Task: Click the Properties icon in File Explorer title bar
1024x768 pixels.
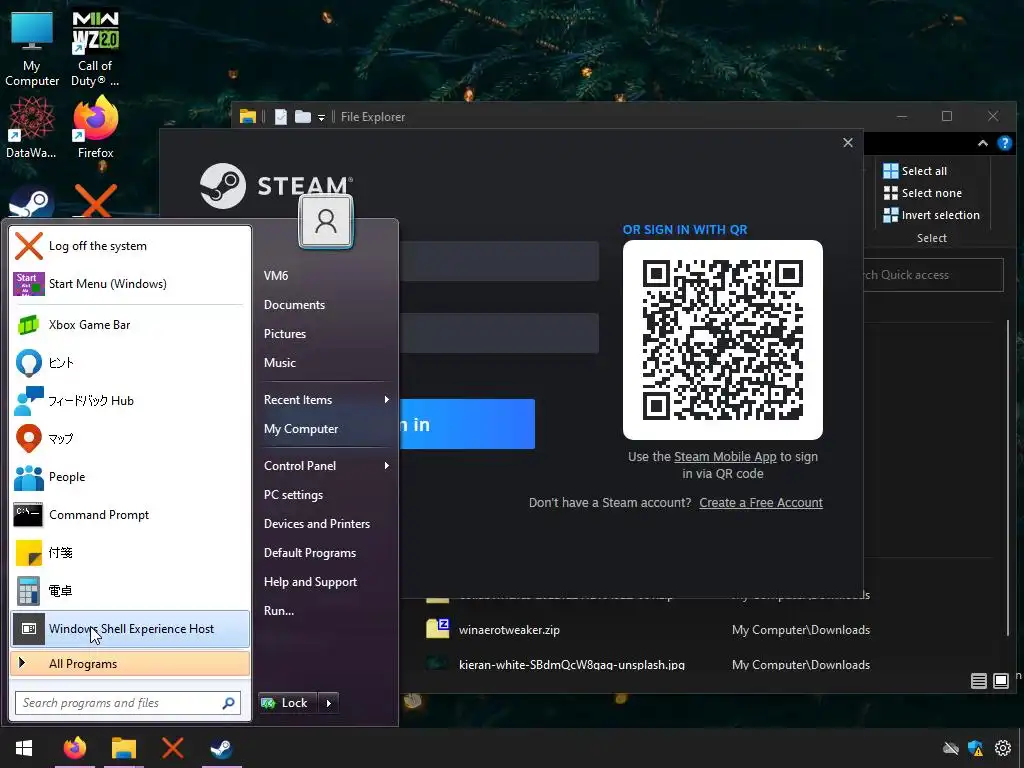Action: (x=281, y=117)
